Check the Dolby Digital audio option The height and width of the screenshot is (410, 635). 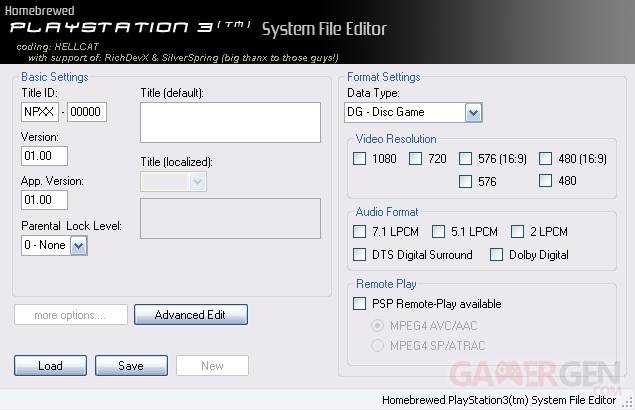tap(496, 255)
